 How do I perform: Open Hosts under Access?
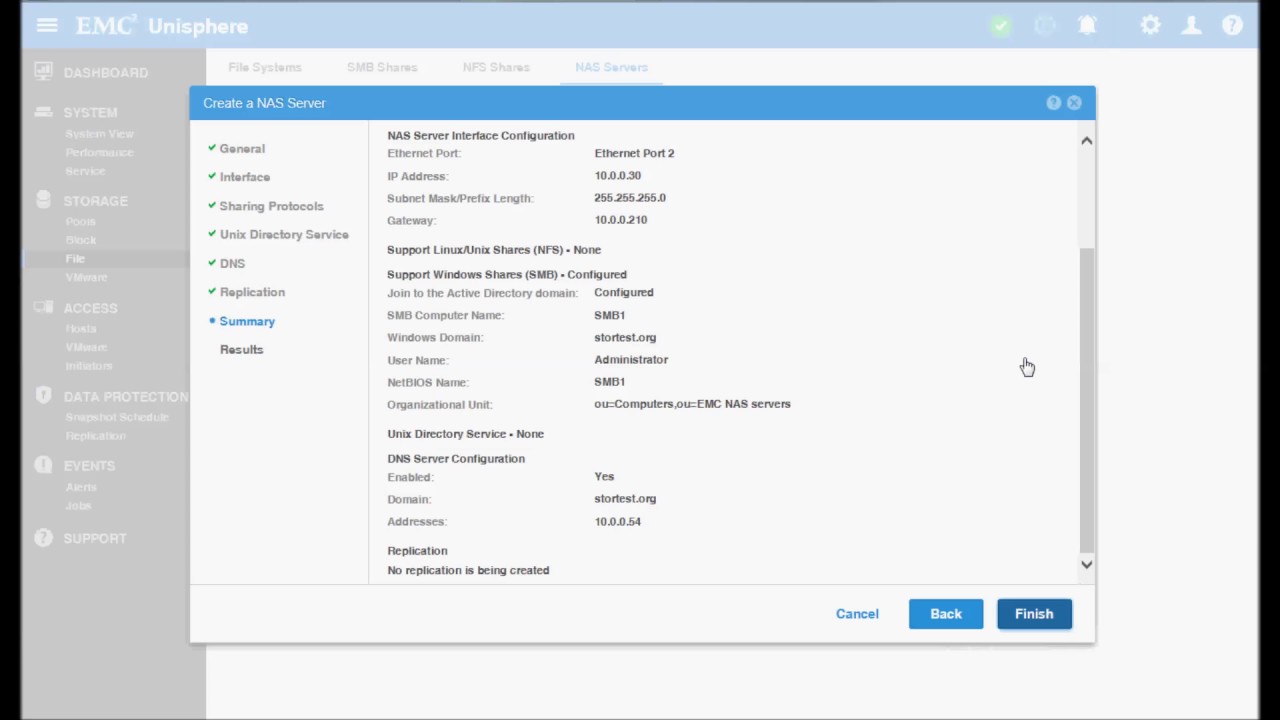coord(81,328)
